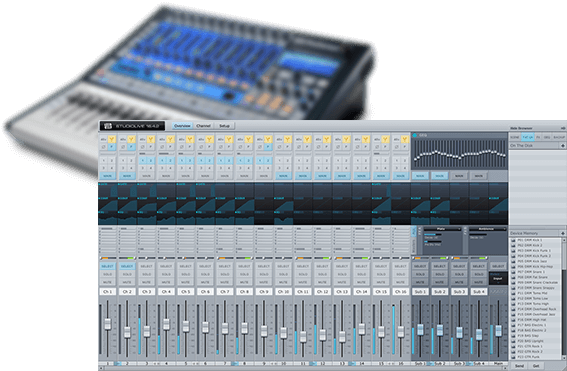567x371 pixels.
Task: Click the phase invert icon on channel 2
Action: point(123,147)
